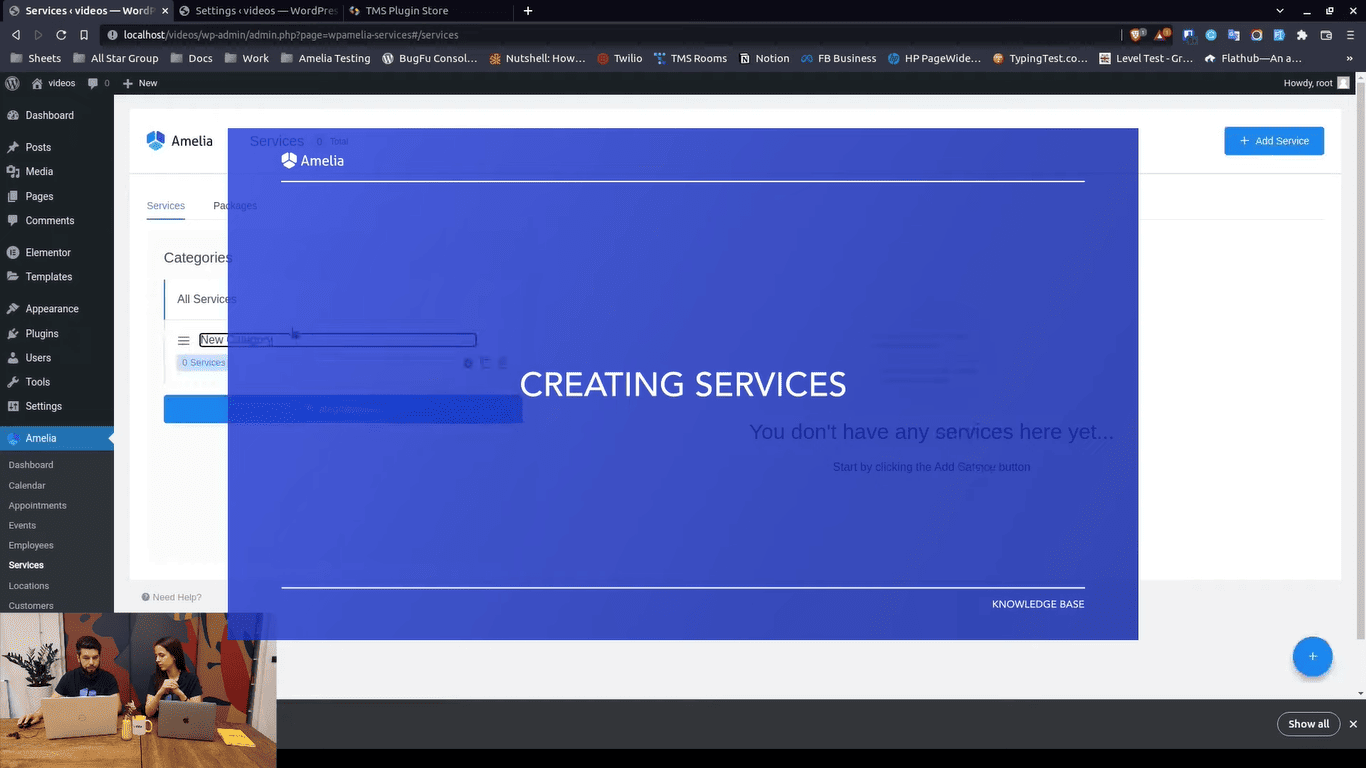This screenshot has height=768, width=1366.
Task: Open the FB Business bookmark
Action: 838,58
